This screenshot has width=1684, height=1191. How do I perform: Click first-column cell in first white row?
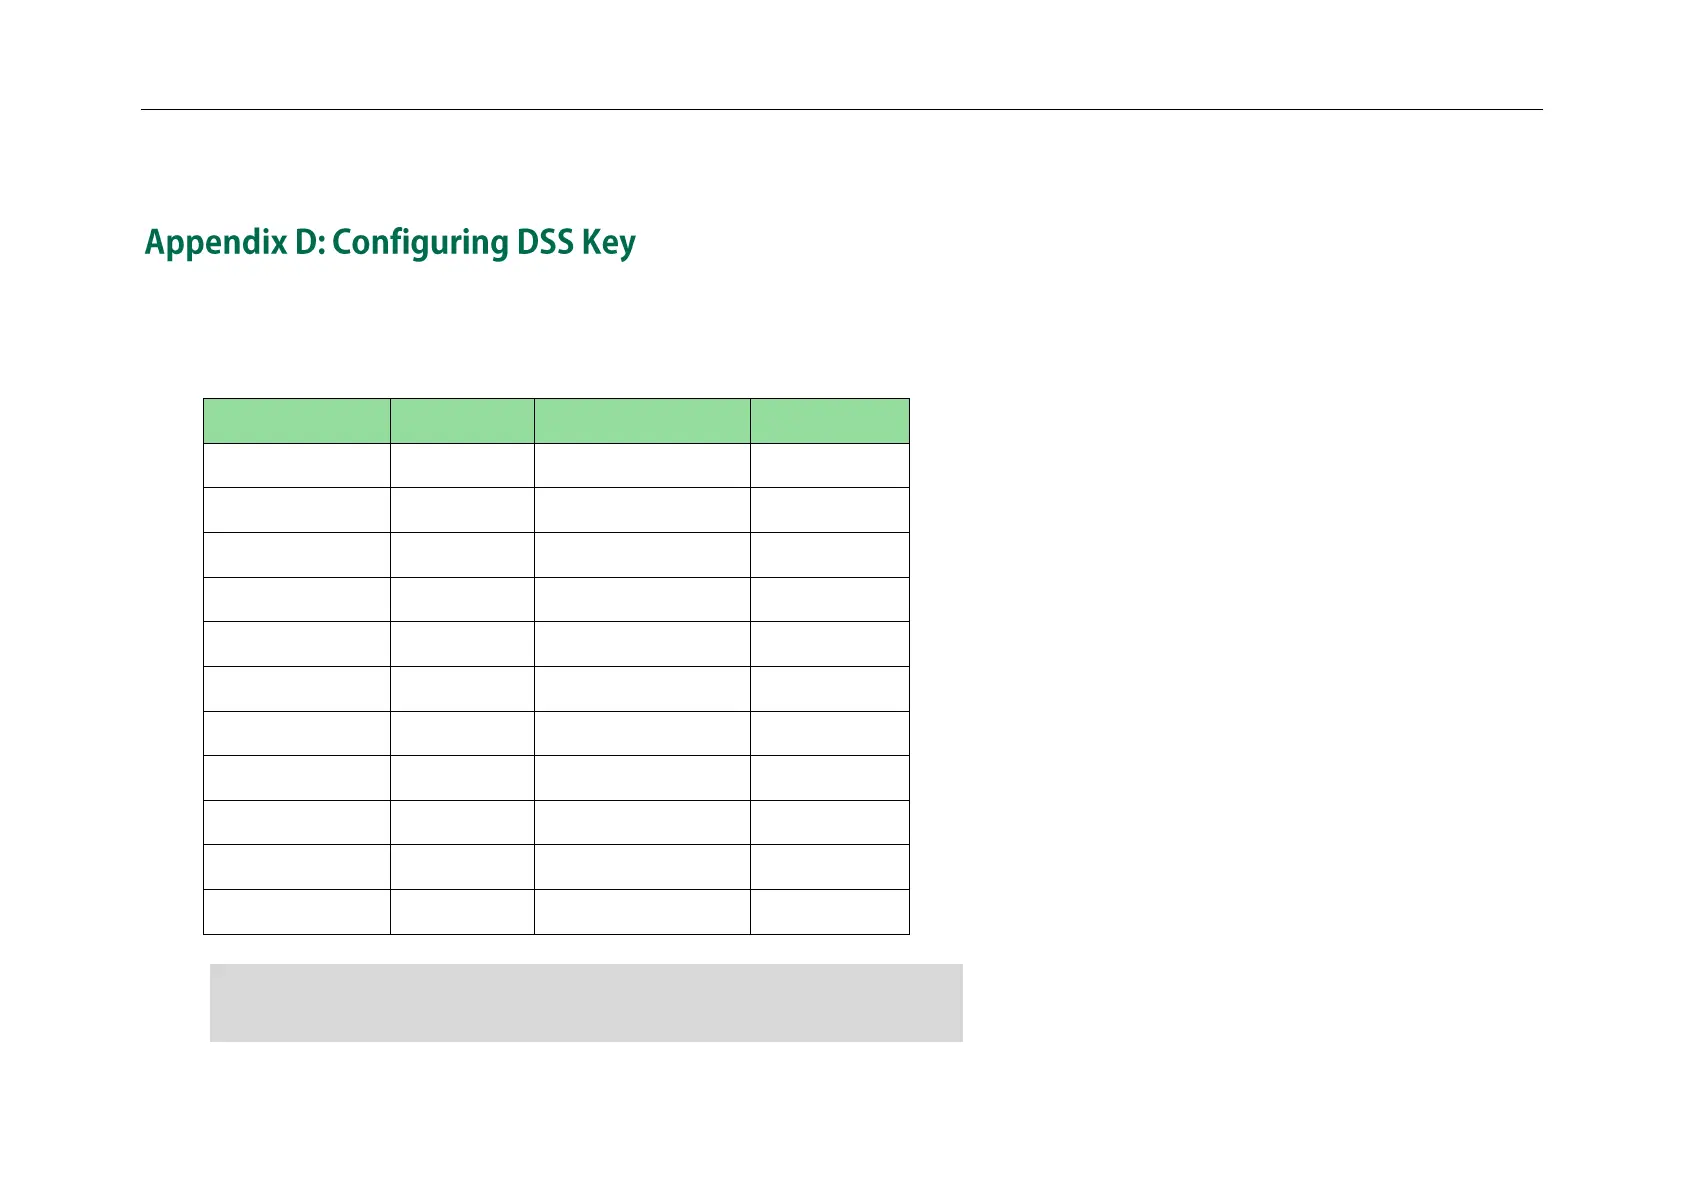click(296, 466)
